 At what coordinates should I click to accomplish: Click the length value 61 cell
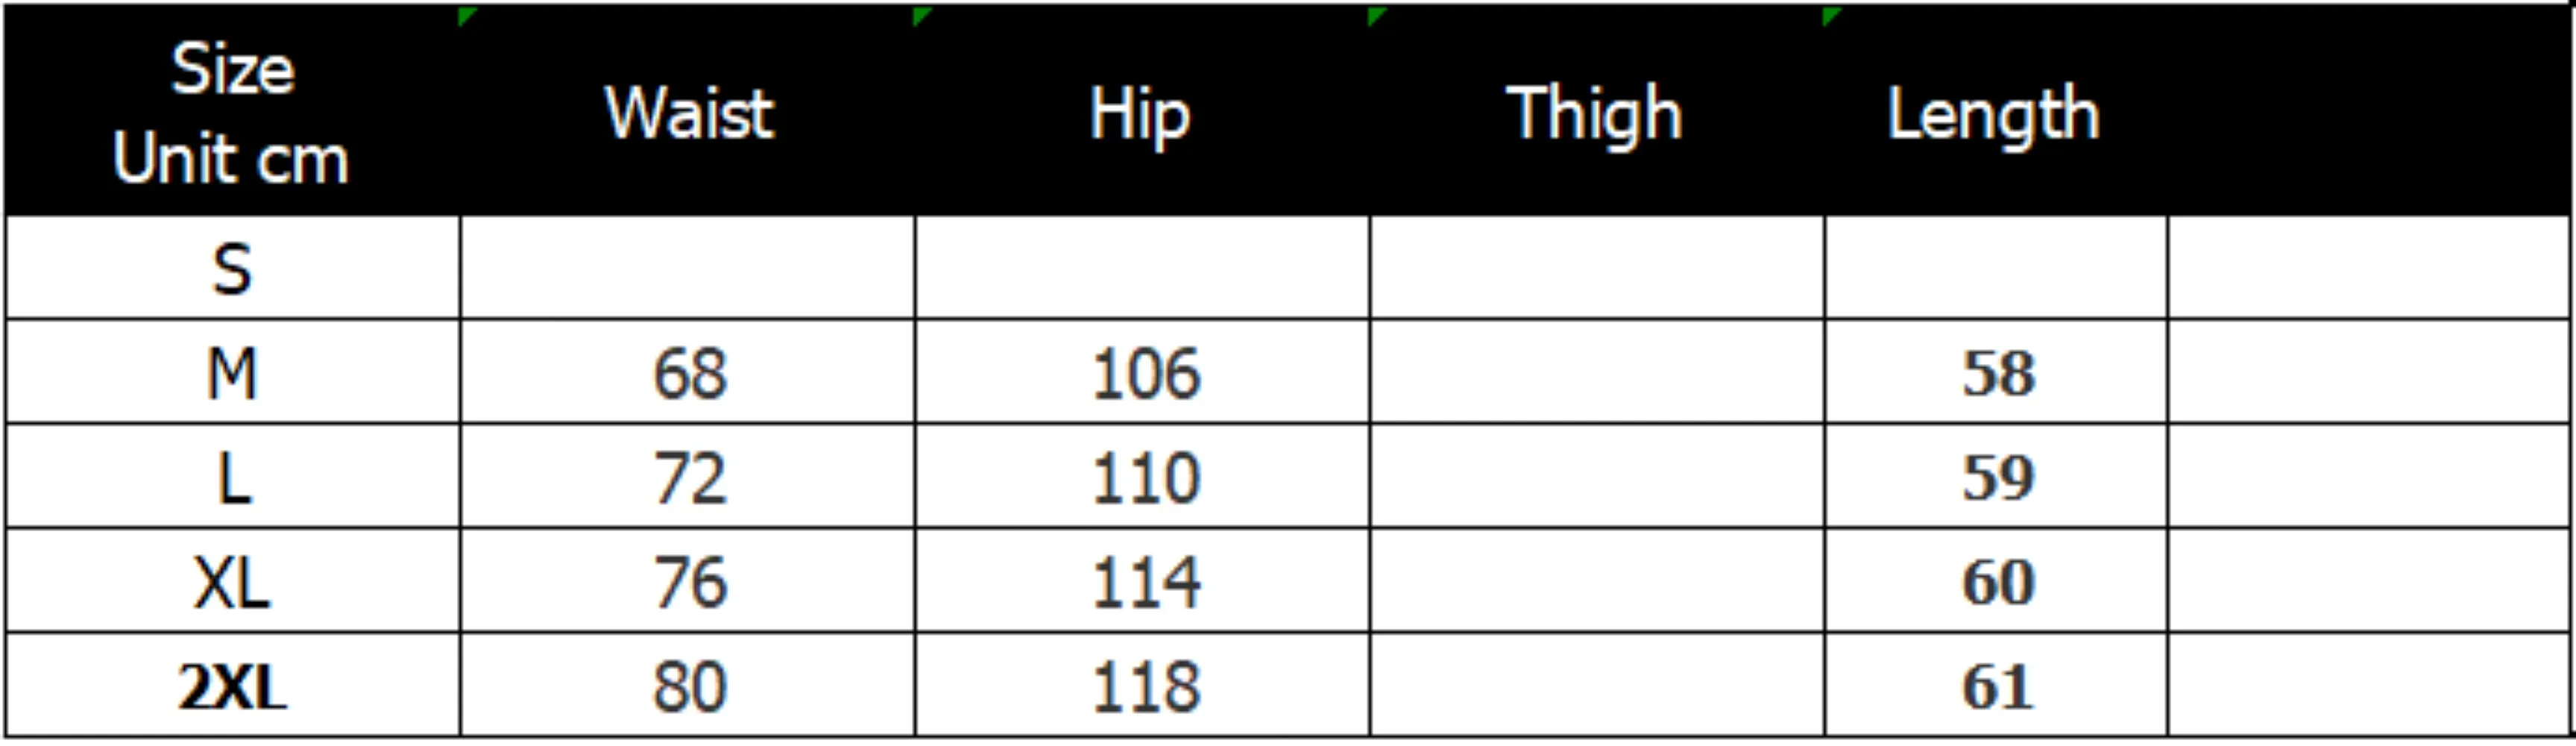[x=1997, y=686]
